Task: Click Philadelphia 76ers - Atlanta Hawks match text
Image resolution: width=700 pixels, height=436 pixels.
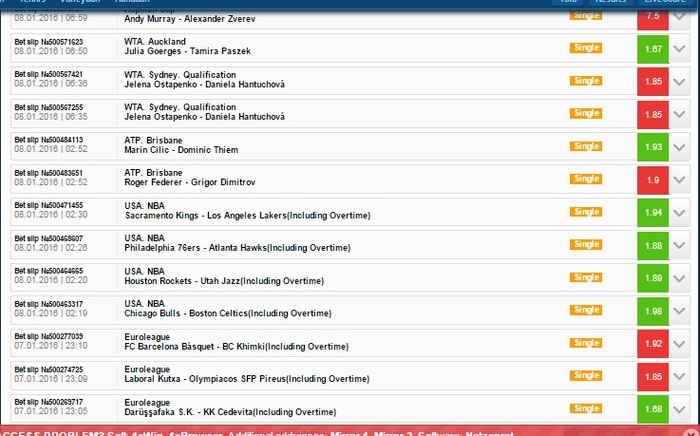Action: point(238,248)
